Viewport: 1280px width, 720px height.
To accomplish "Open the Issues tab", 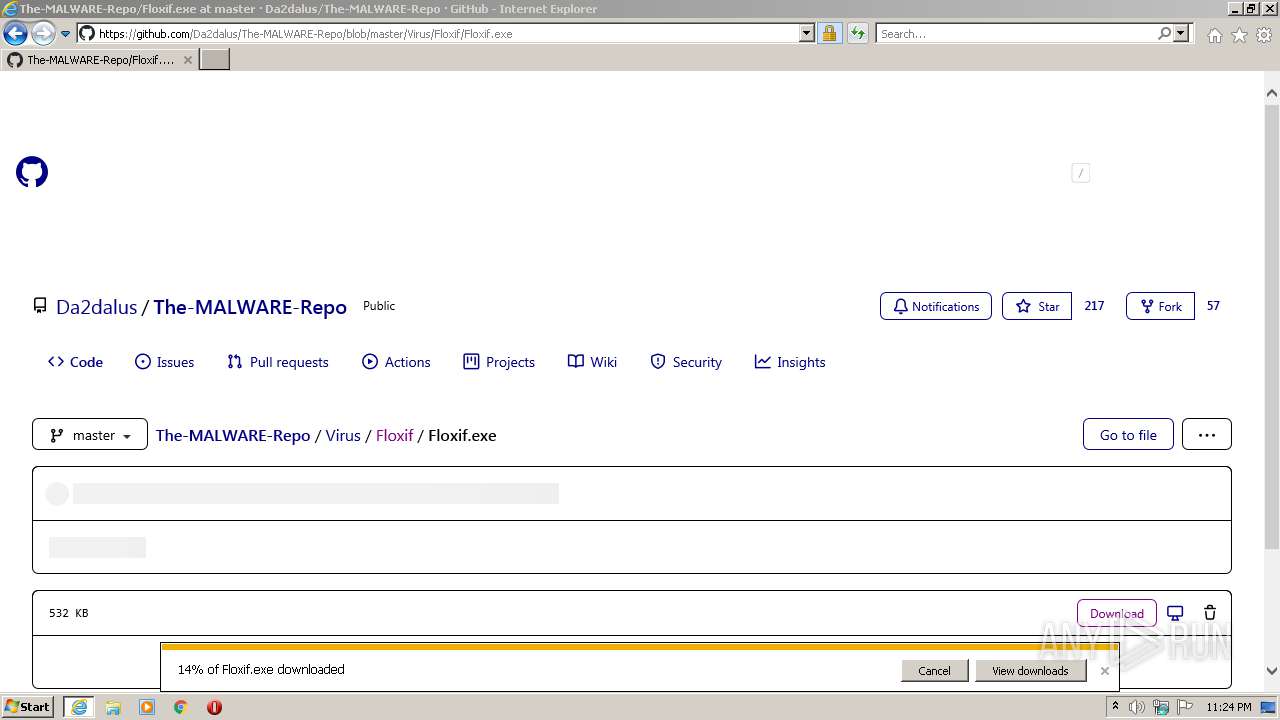I will (x=164, y=362).
